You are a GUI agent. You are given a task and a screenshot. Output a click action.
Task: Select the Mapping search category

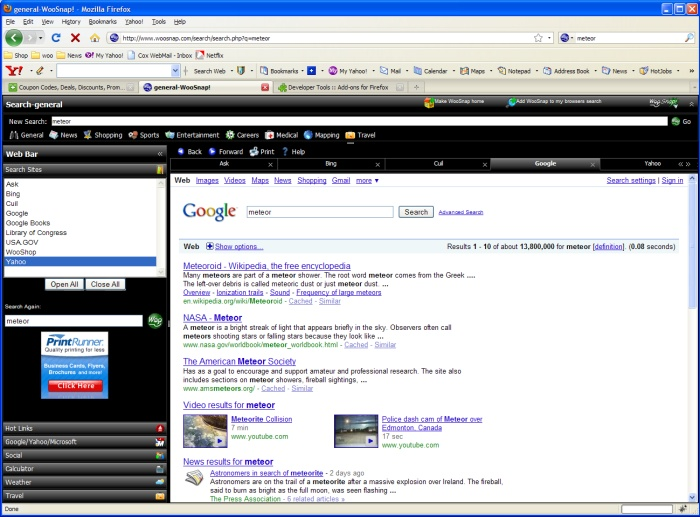coord(321,135)
